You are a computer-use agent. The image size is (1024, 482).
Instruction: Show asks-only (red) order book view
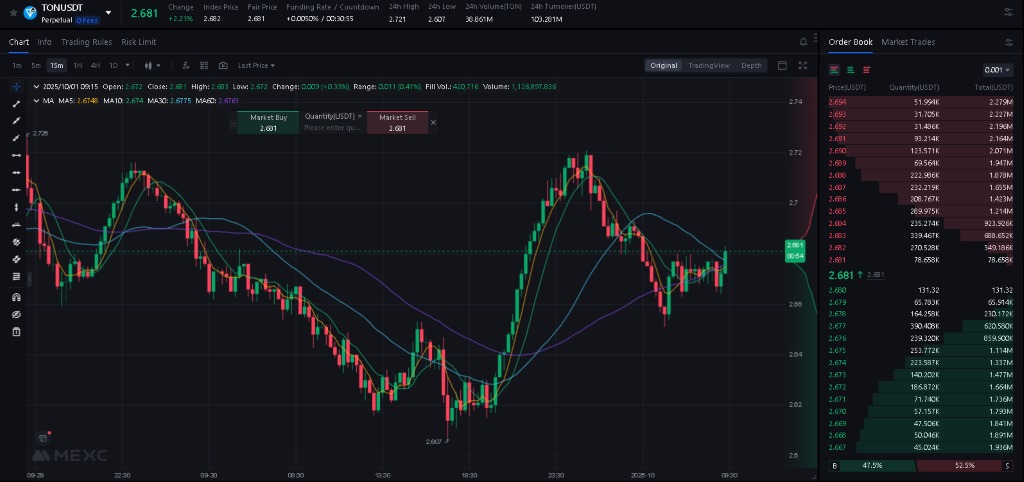point(867,70)
